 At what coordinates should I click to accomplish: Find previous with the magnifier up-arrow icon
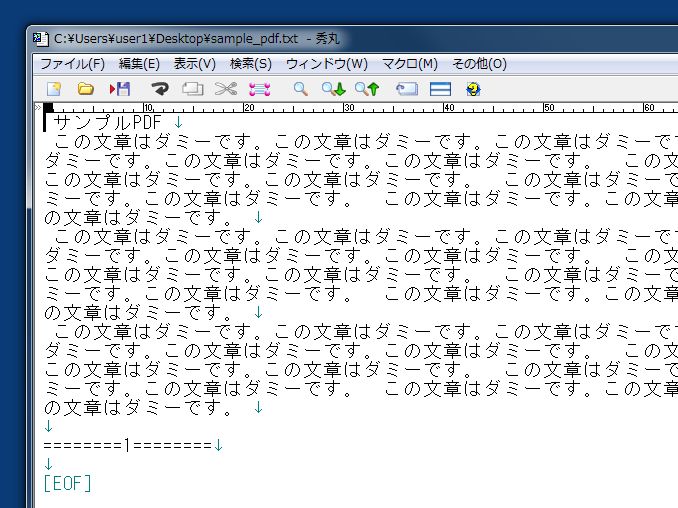367,89
